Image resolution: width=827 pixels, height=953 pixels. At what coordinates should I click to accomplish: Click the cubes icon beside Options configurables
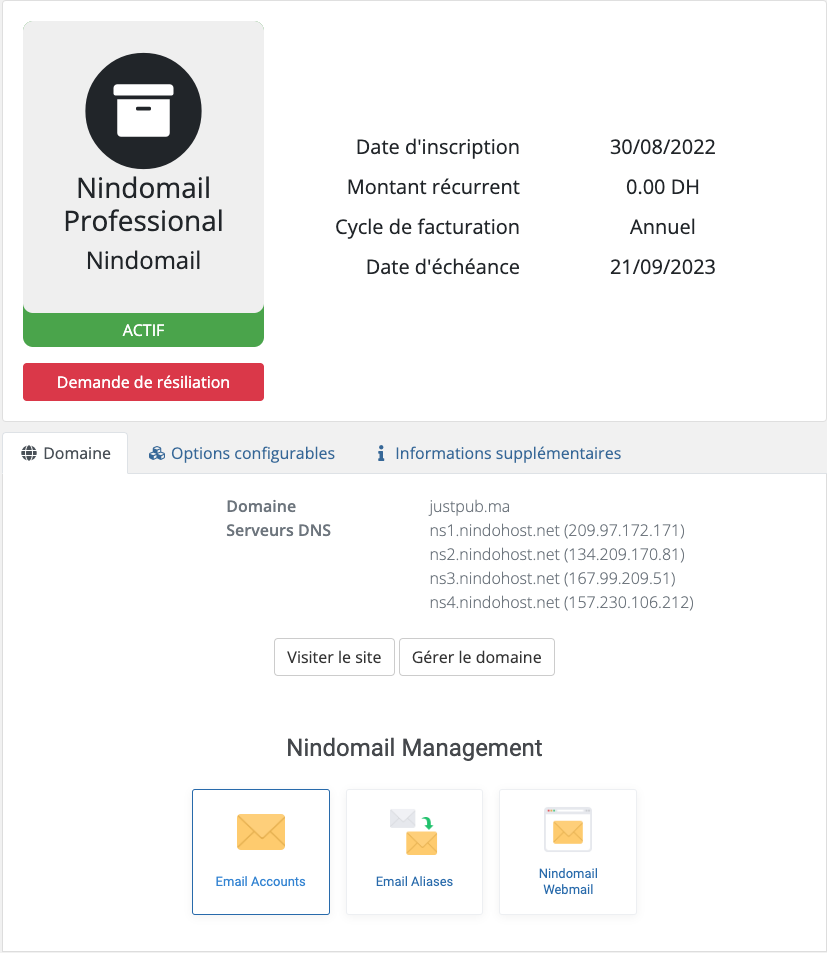click(157, 453)
